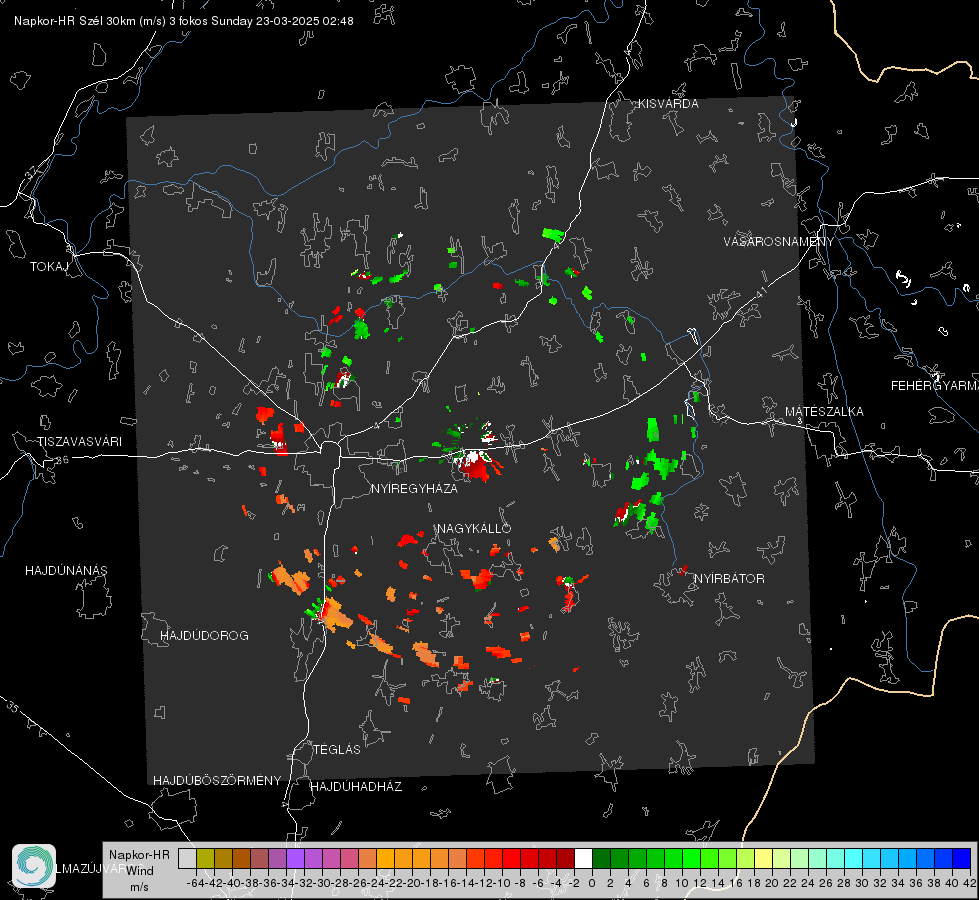Pick the dark green swatch between 0 and 2
The width and height of the screenshot is (979, 900).
[601, 858]
